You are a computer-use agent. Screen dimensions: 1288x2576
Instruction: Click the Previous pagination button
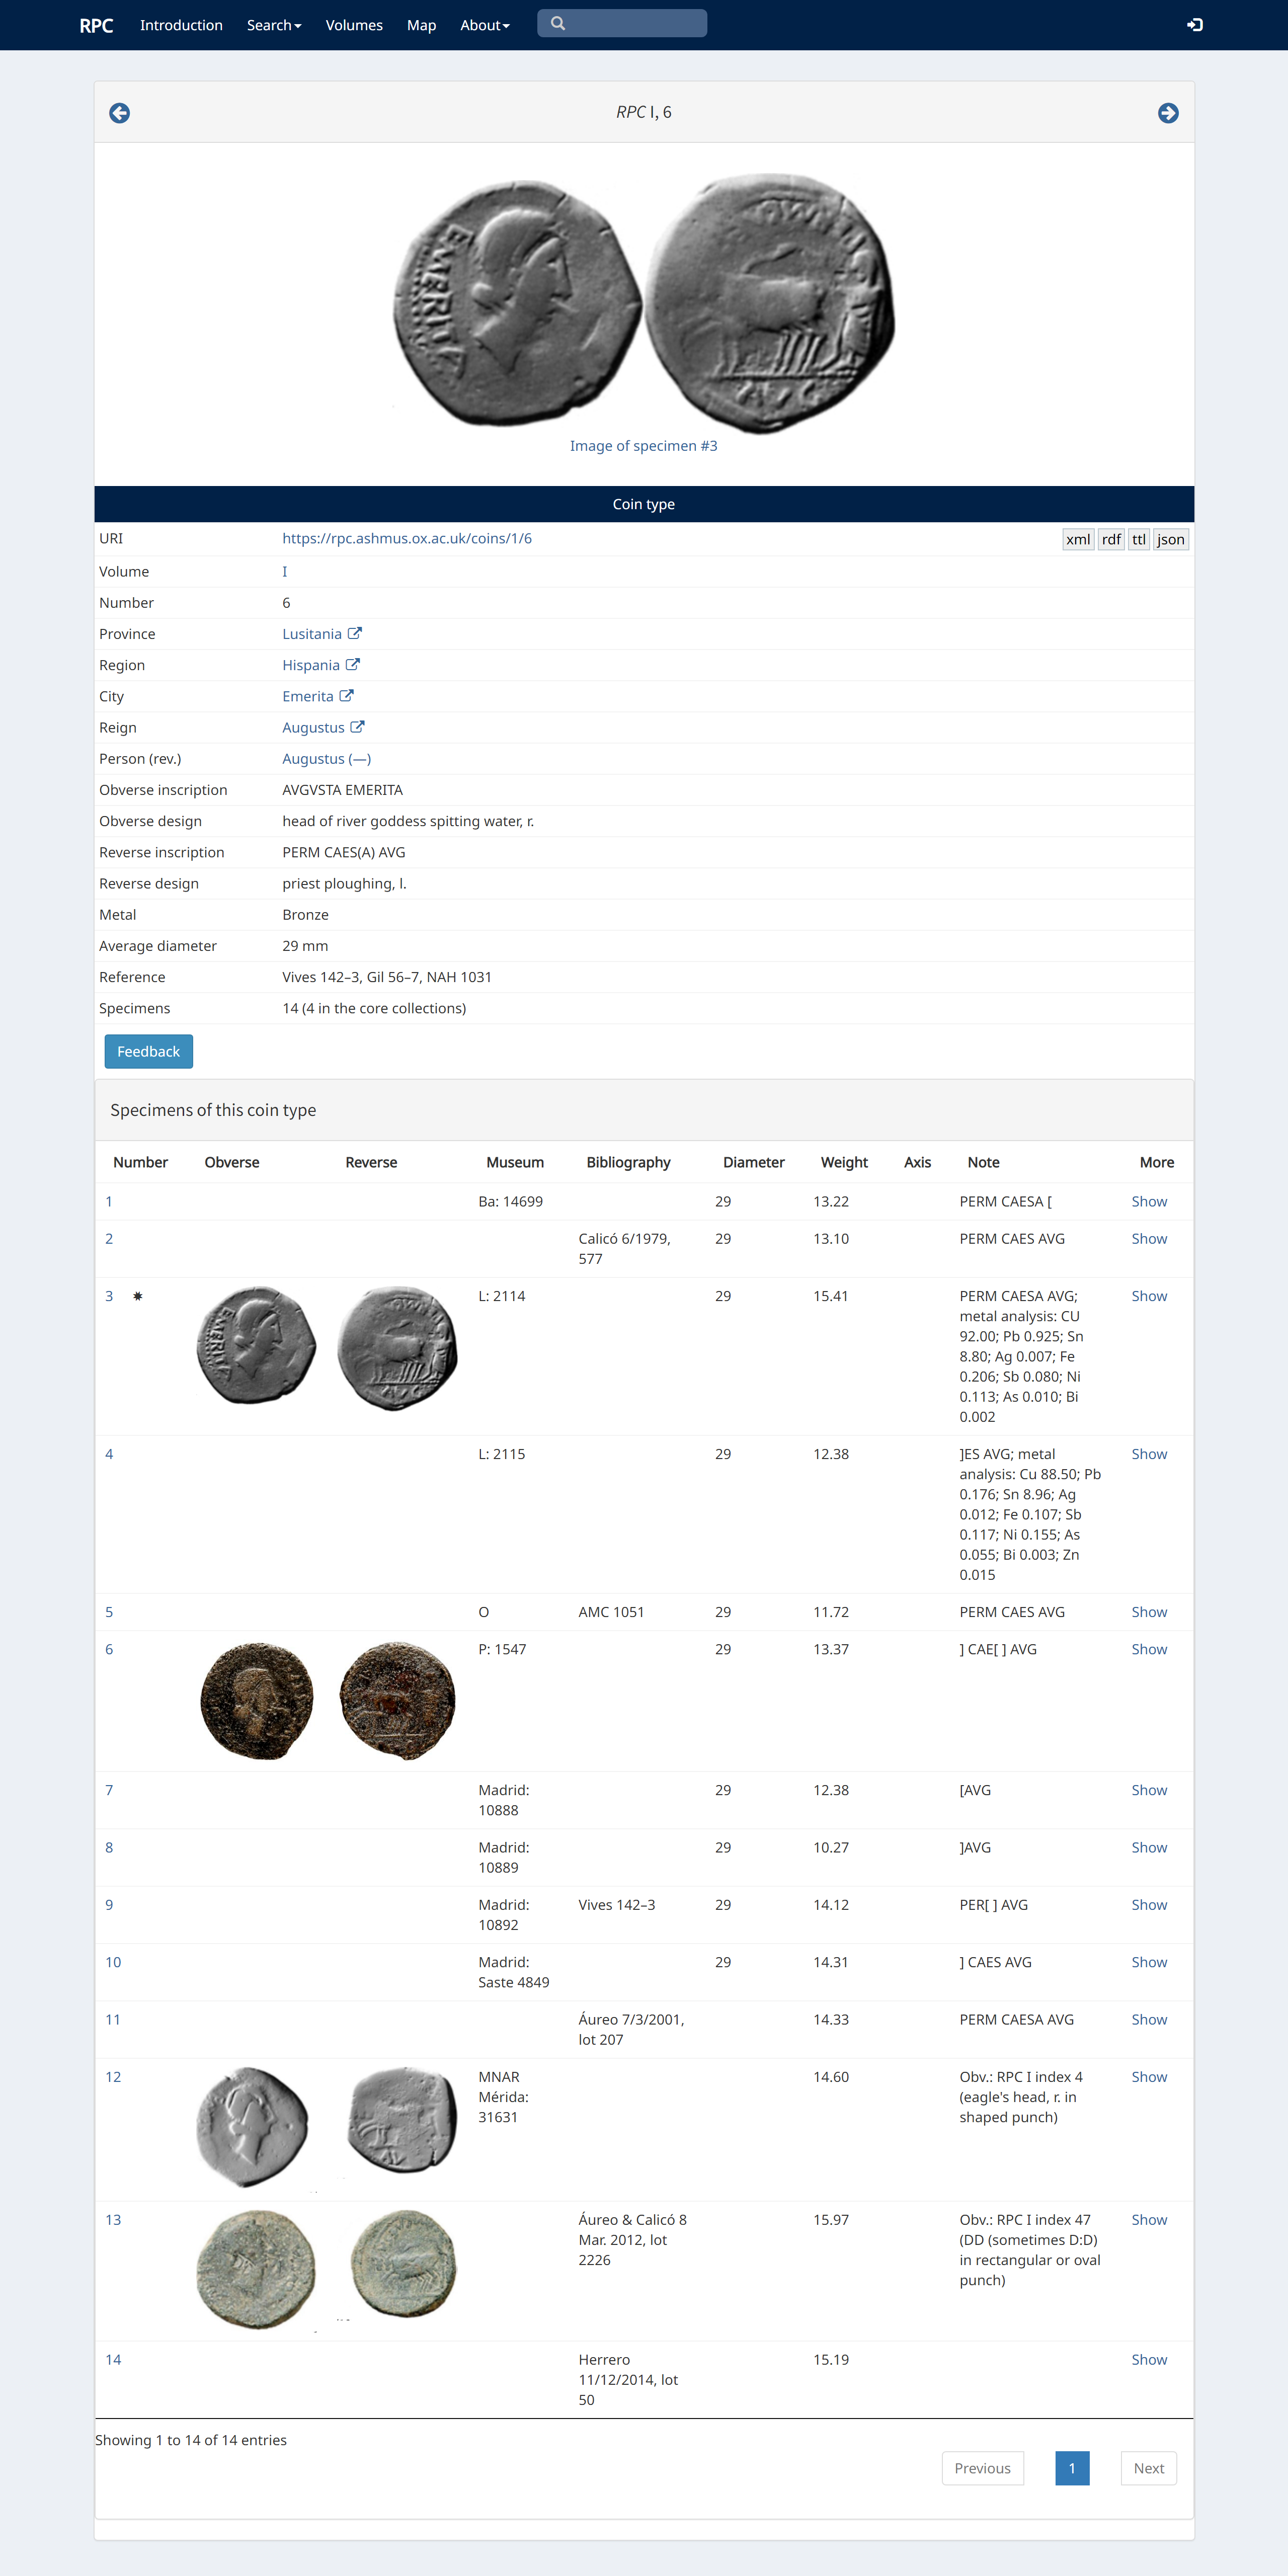pos(982,2468)
